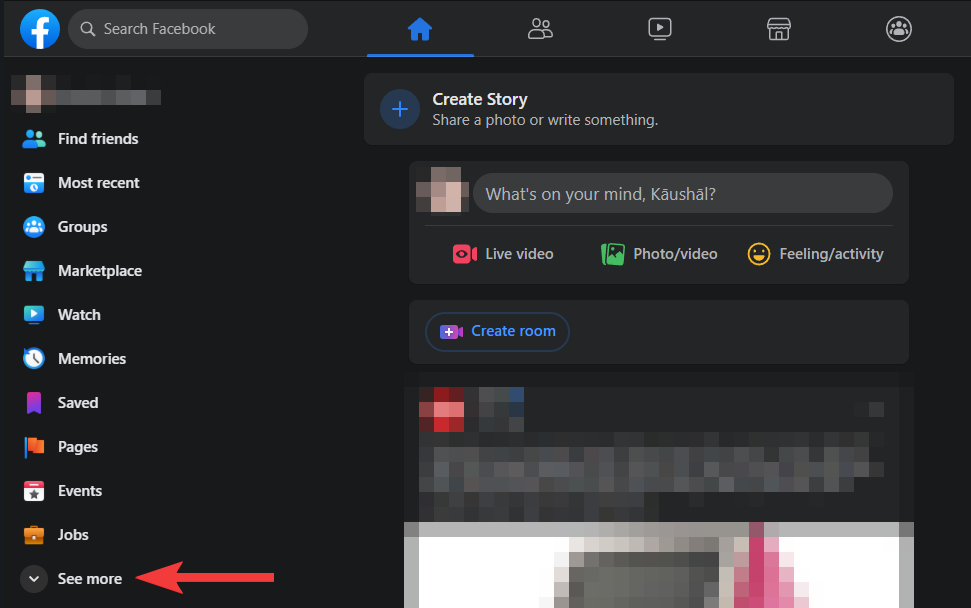Screen dimensions: 971x608
Task: Click the Memories clock sidebar icon
Action: coord(34,358)
